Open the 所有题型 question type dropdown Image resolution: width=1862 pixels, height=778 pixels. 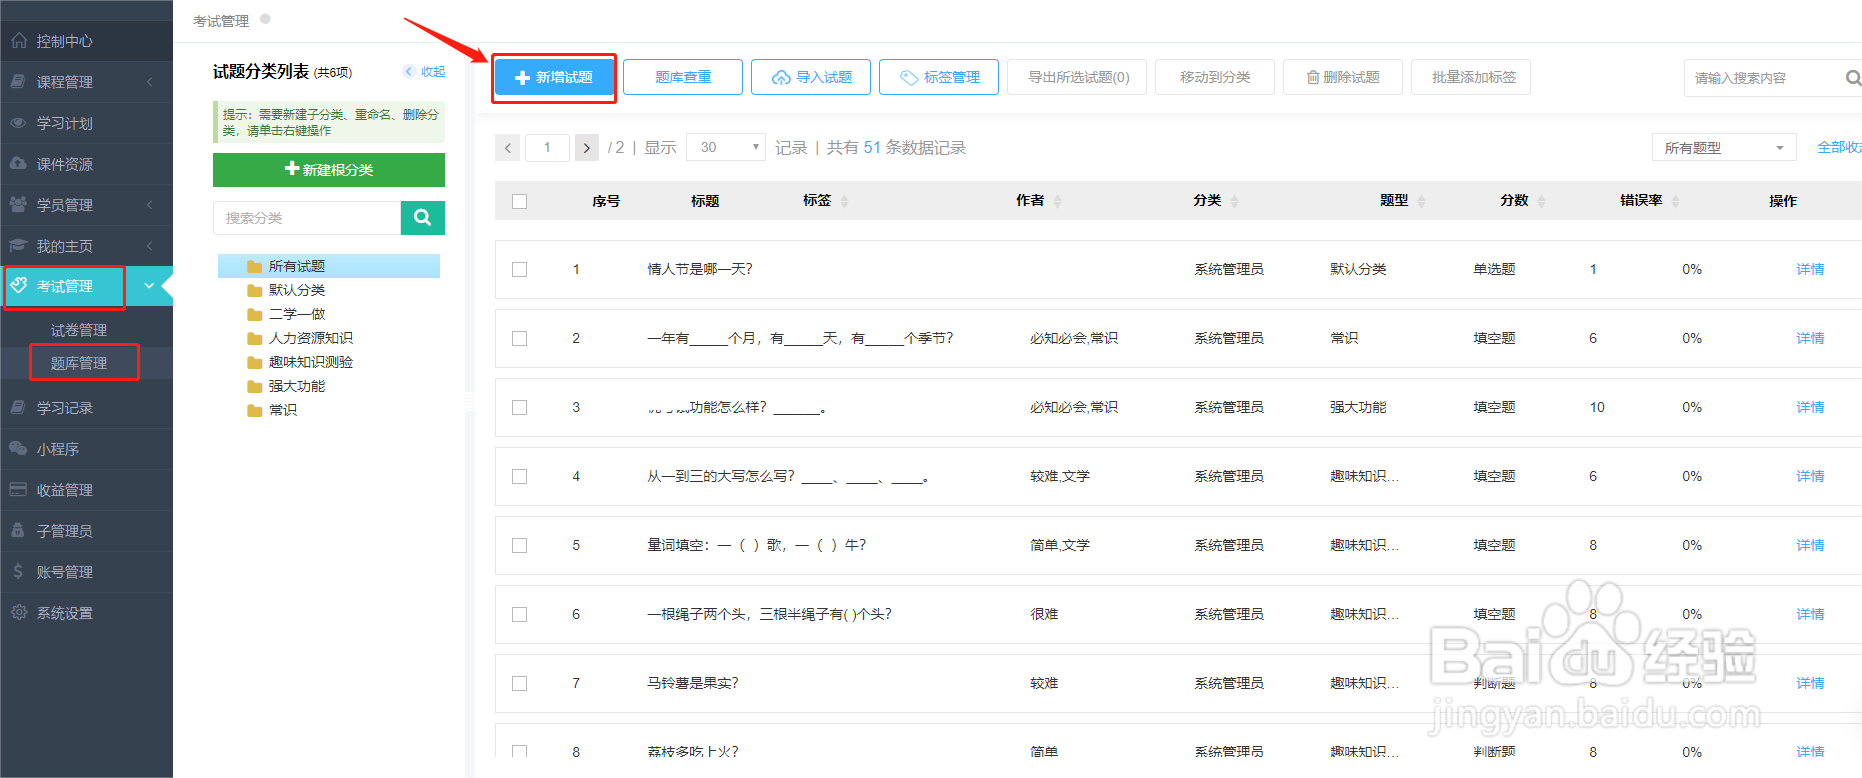tap(1724, 147)
